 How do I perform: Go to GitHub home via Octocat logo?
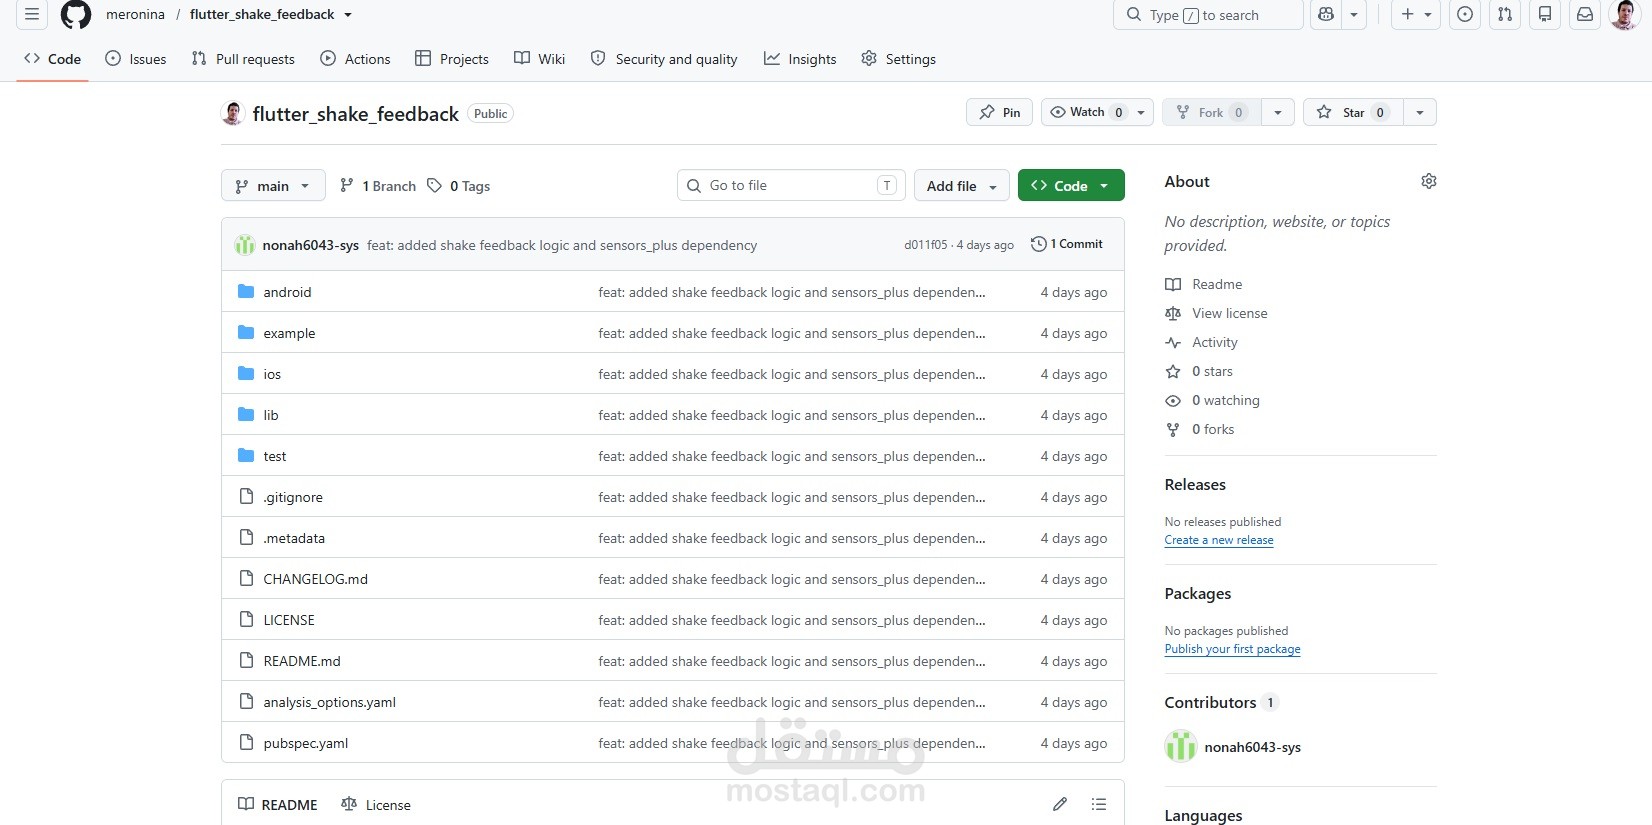[x=76, y=14]
